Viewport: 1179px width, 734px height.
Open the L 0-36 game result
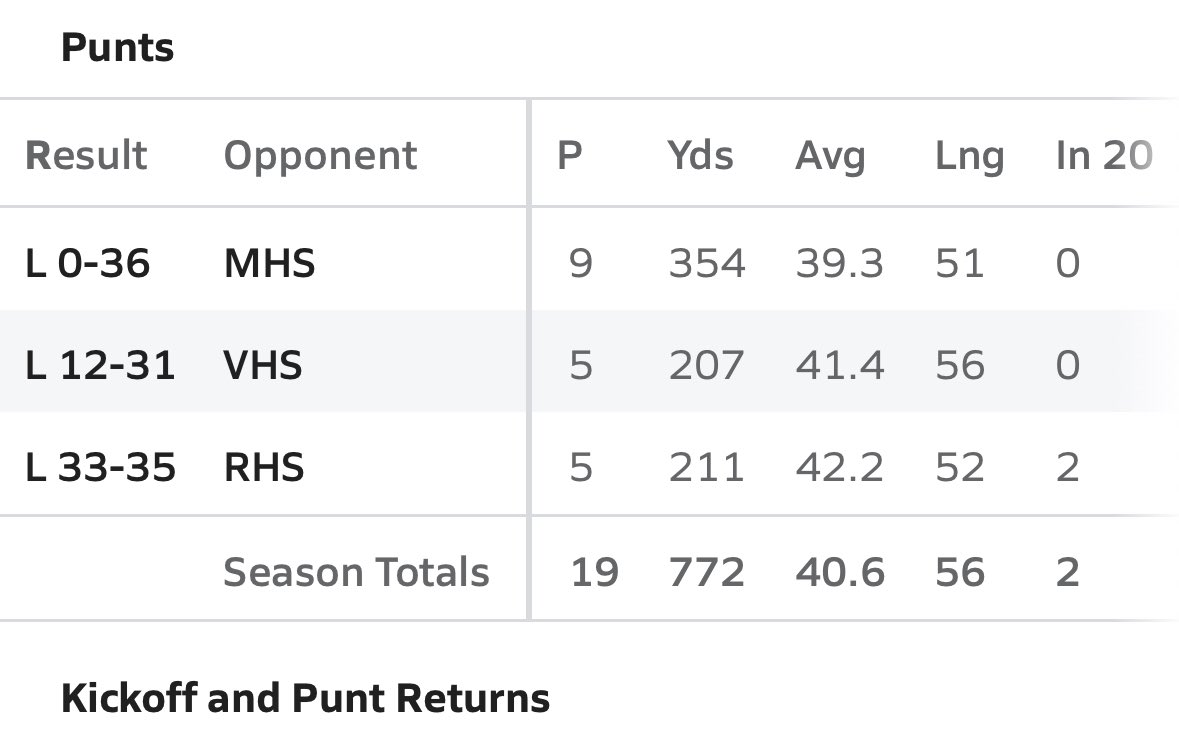click(87, 263)
